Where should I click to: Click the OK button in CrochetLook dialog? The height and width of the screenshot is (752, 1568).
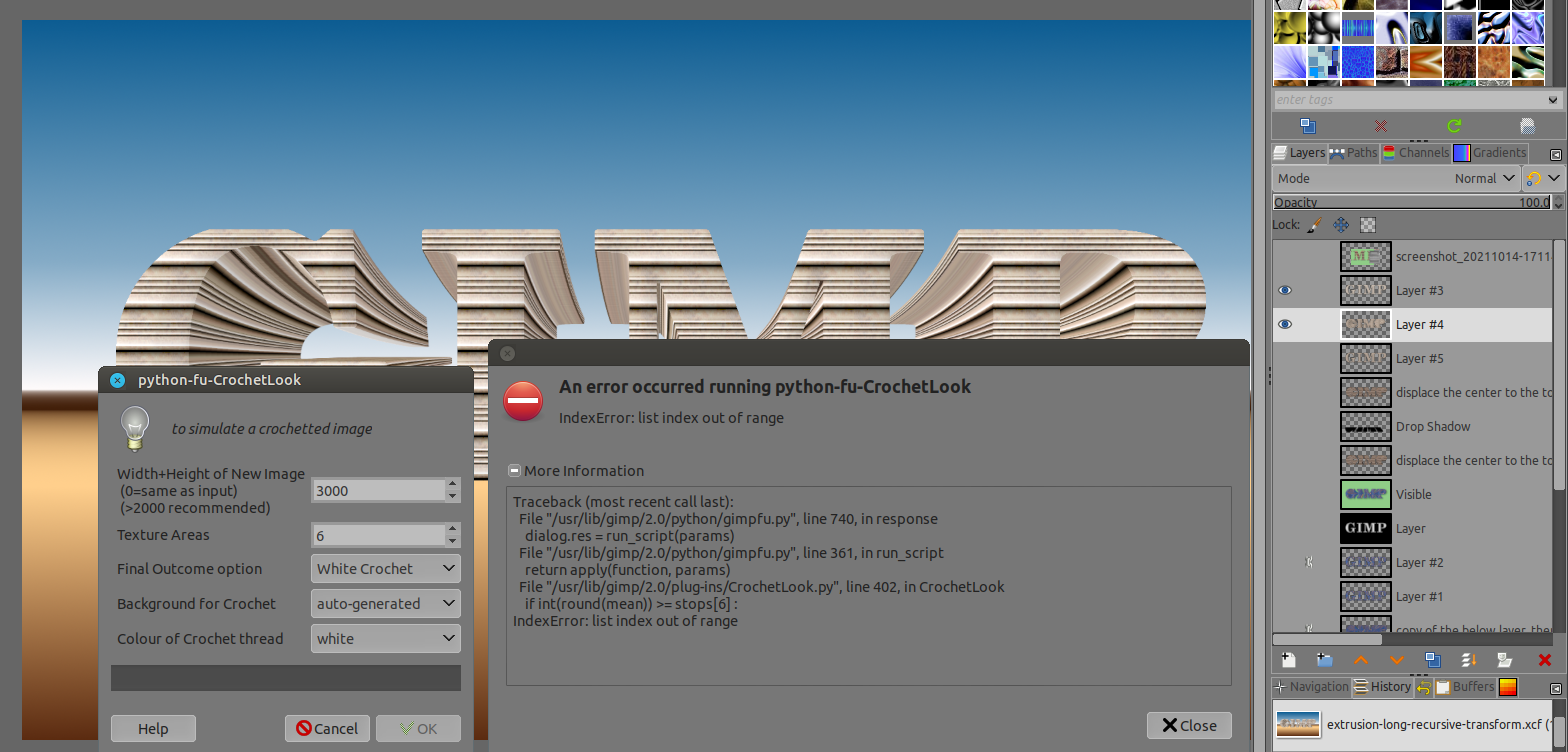(x=418, y=729)
